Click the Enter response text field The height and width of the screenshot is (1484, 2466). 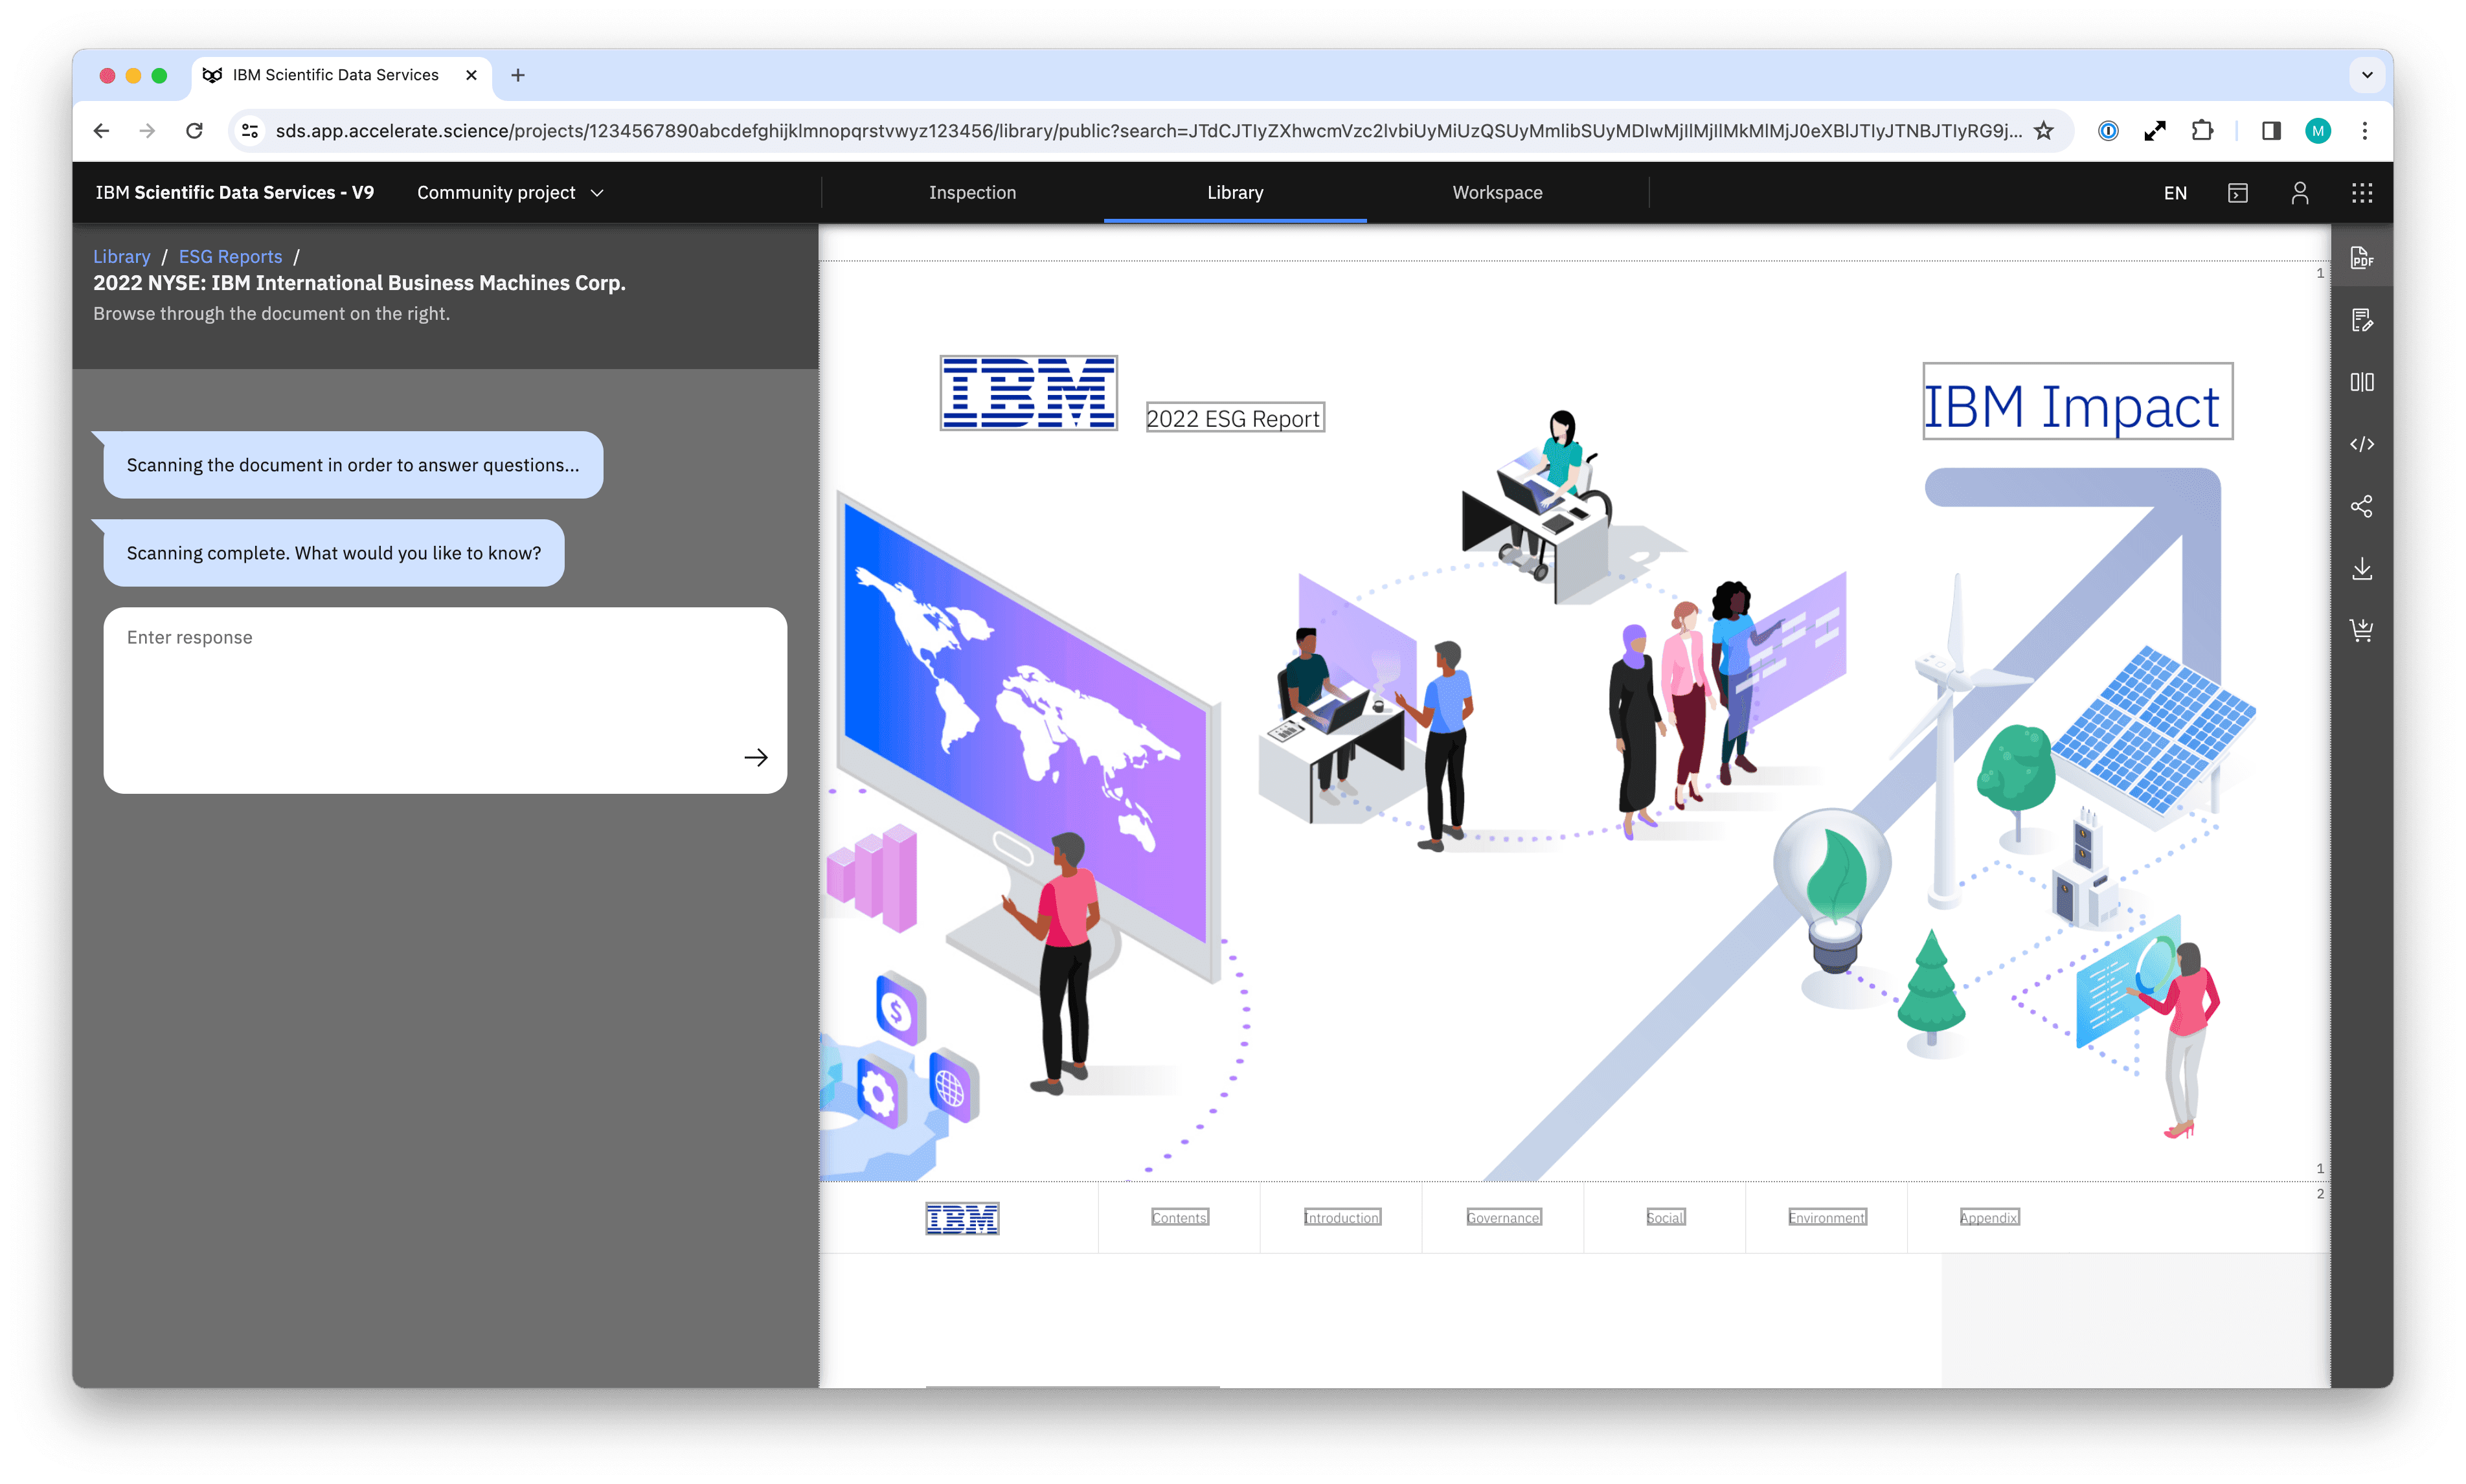[x=420, y=680]
